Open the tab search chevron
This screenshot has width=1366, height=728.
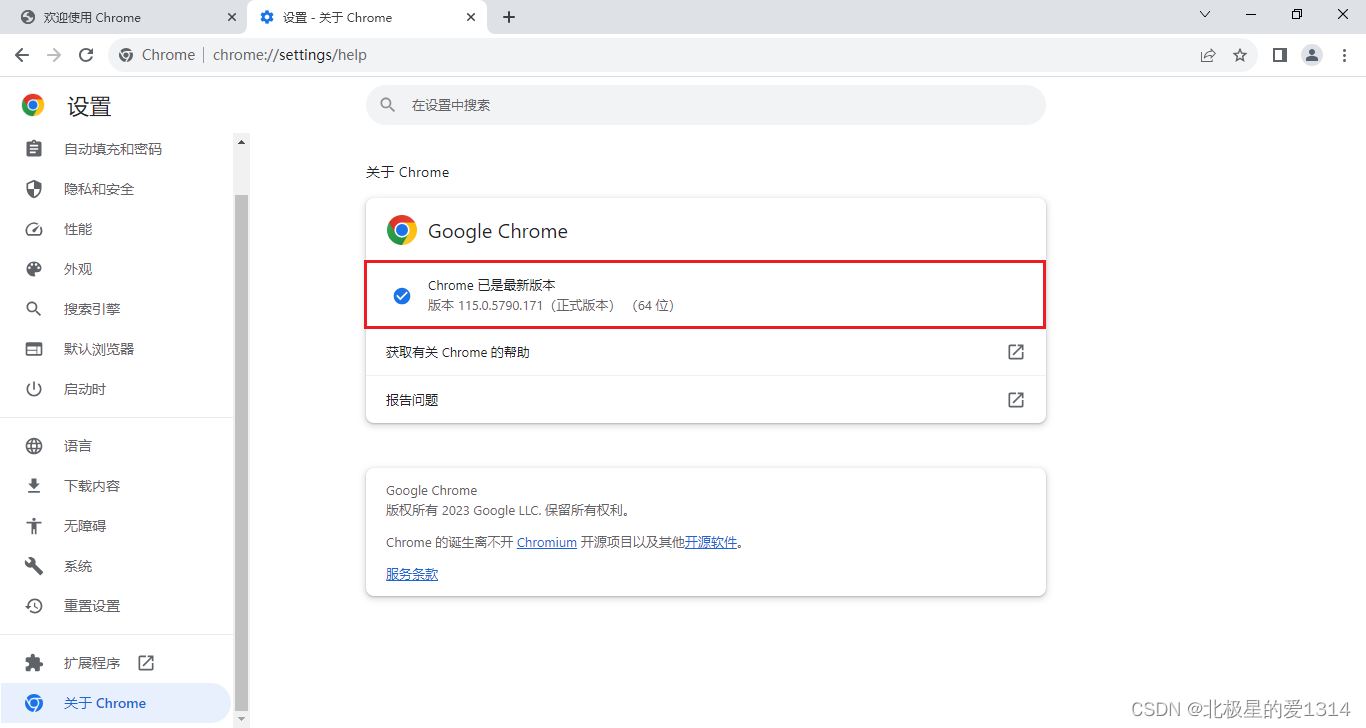1205,14
